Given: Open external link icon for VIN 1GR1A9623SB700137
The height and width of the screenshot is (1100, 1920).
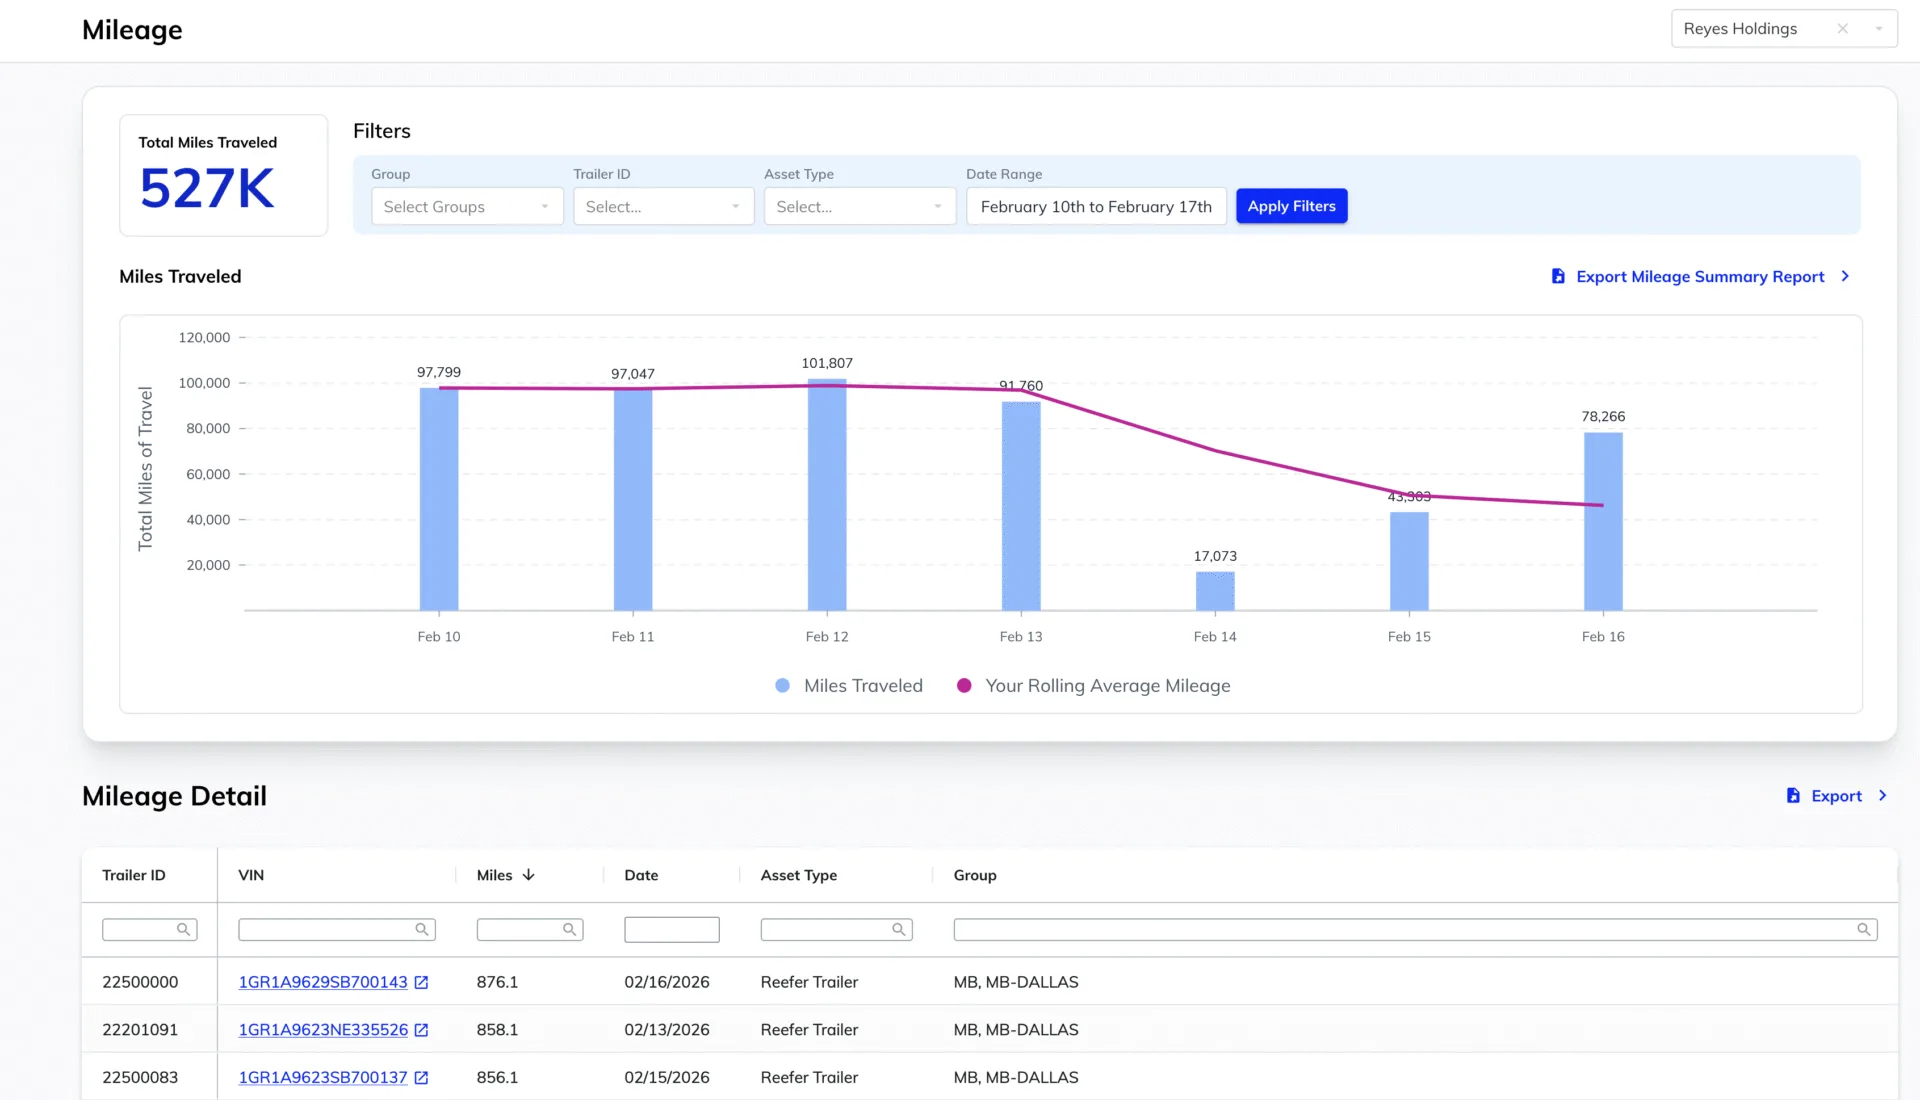Looking at the screenshot, I should pyautogui.click(x=421, y=1078).
